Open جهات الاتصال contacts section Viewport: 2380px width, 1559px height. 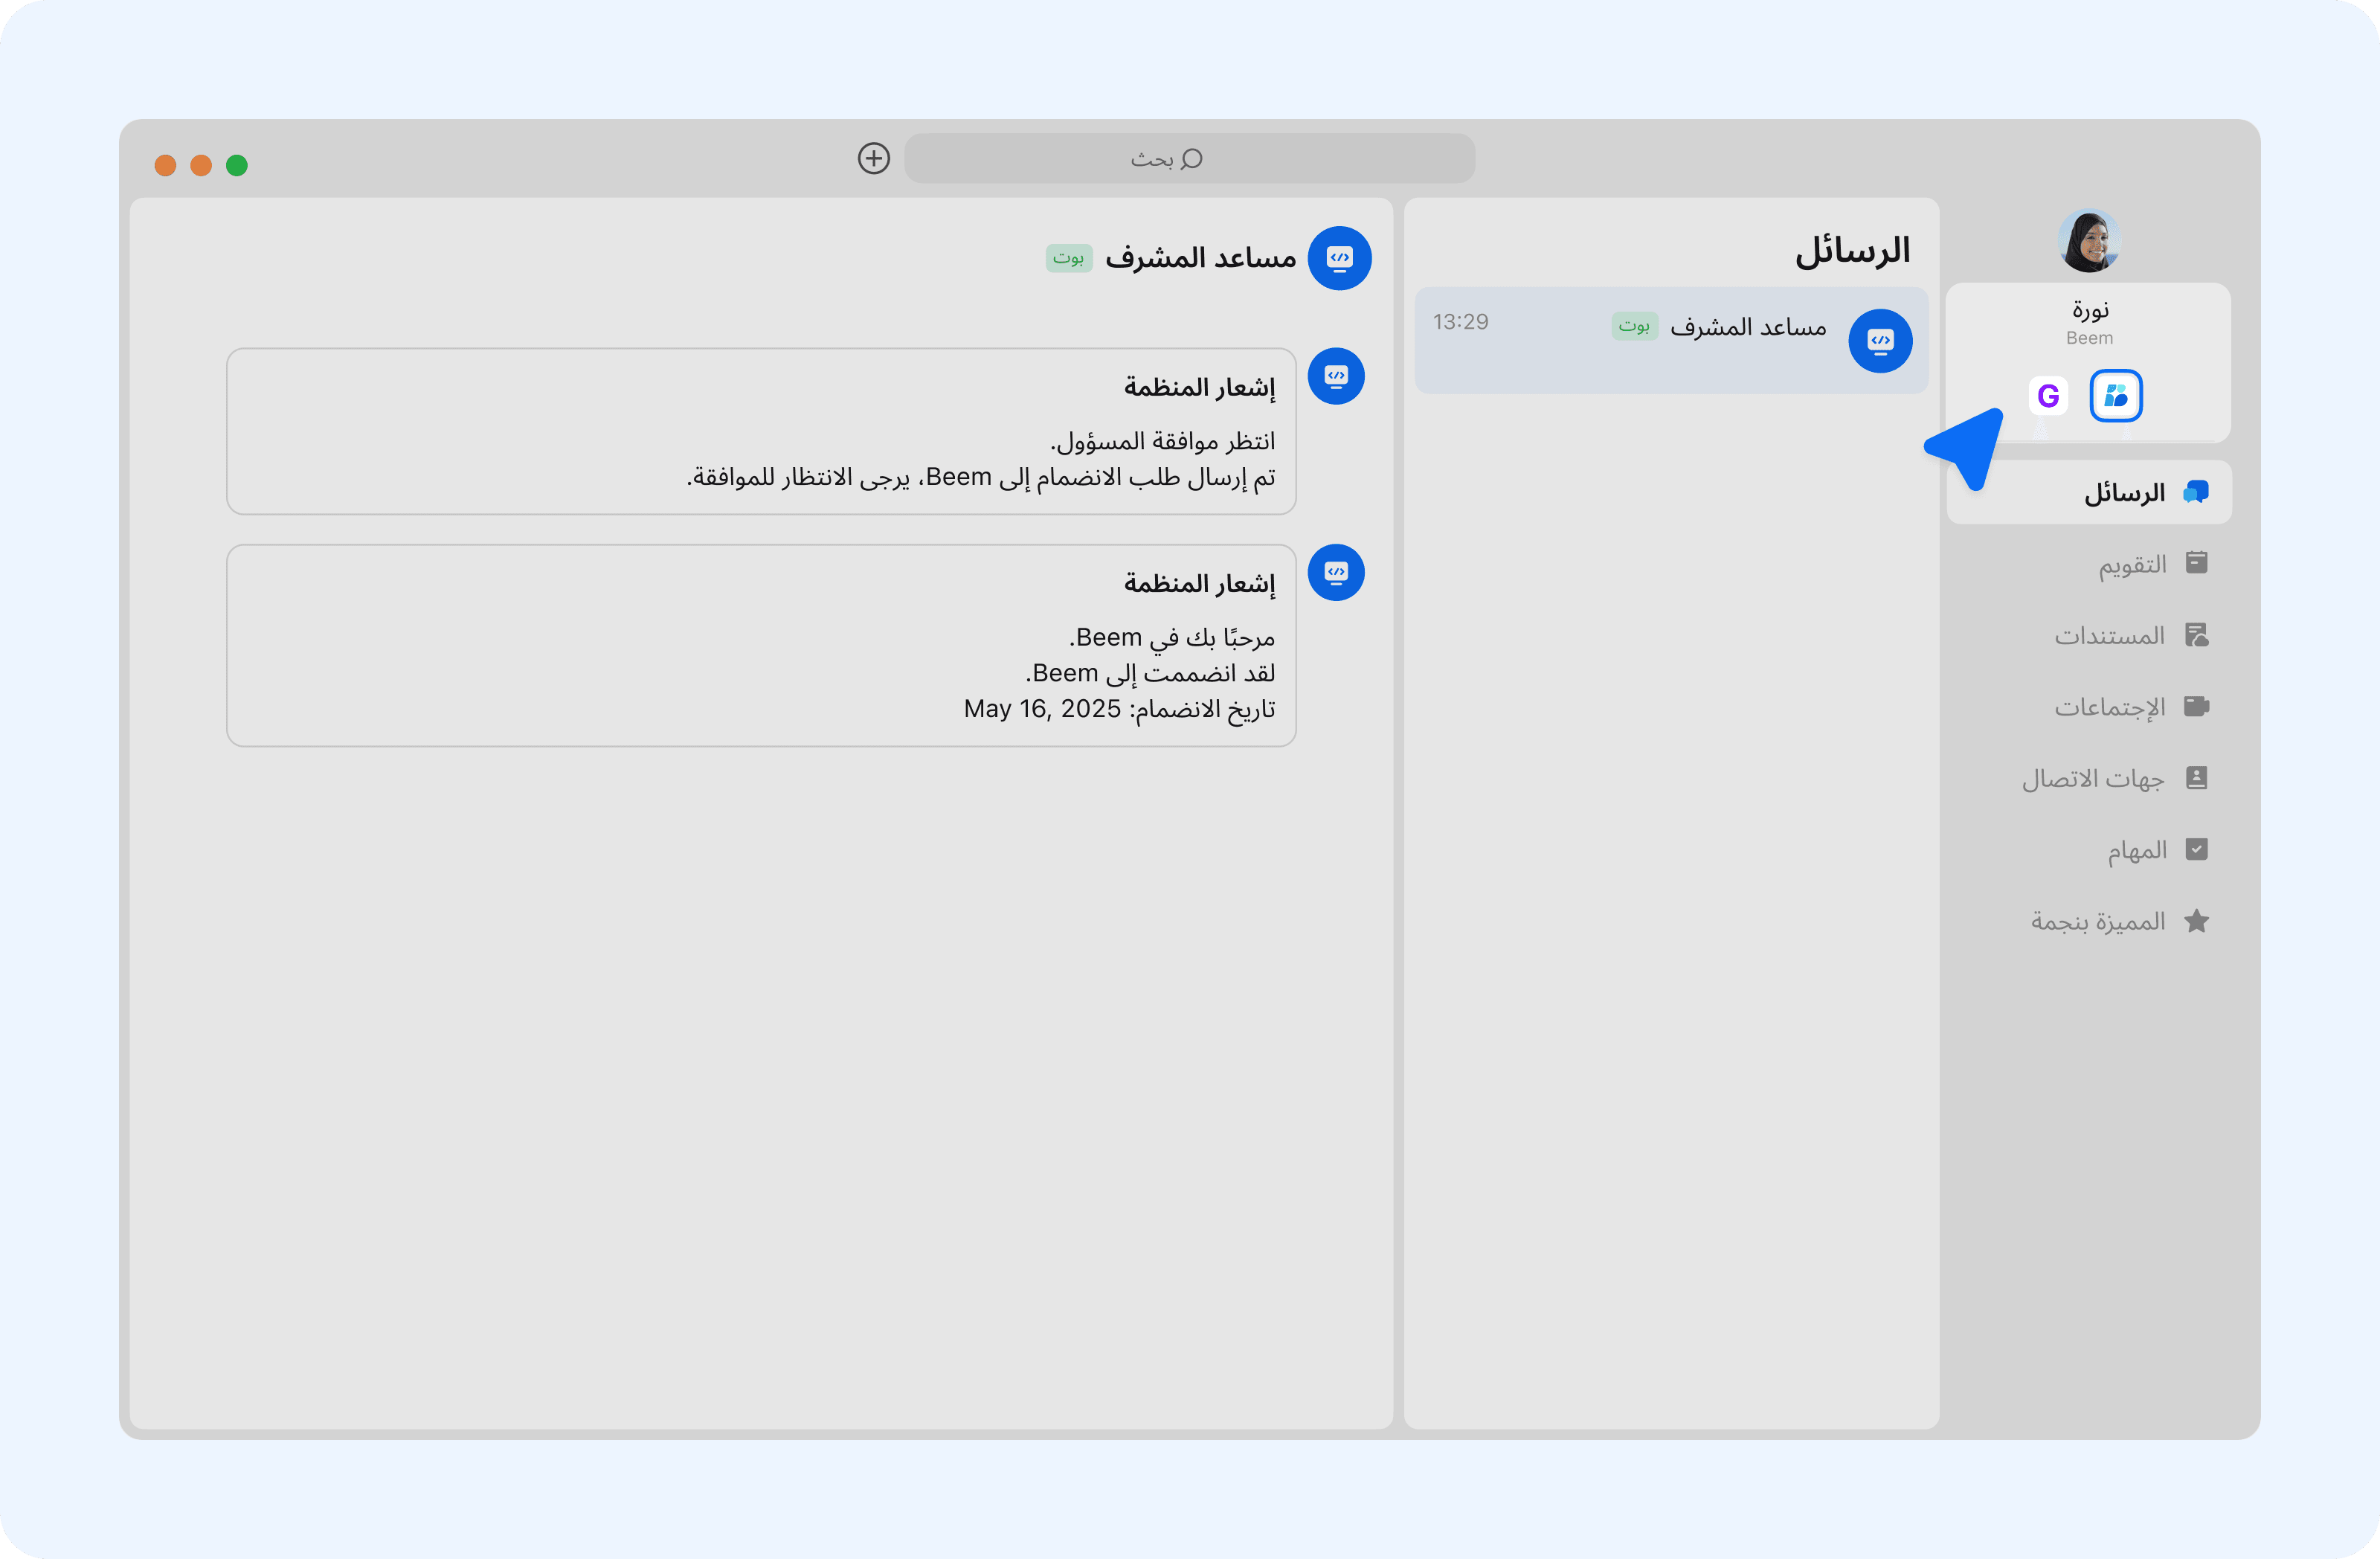[x=2093, y=778]
